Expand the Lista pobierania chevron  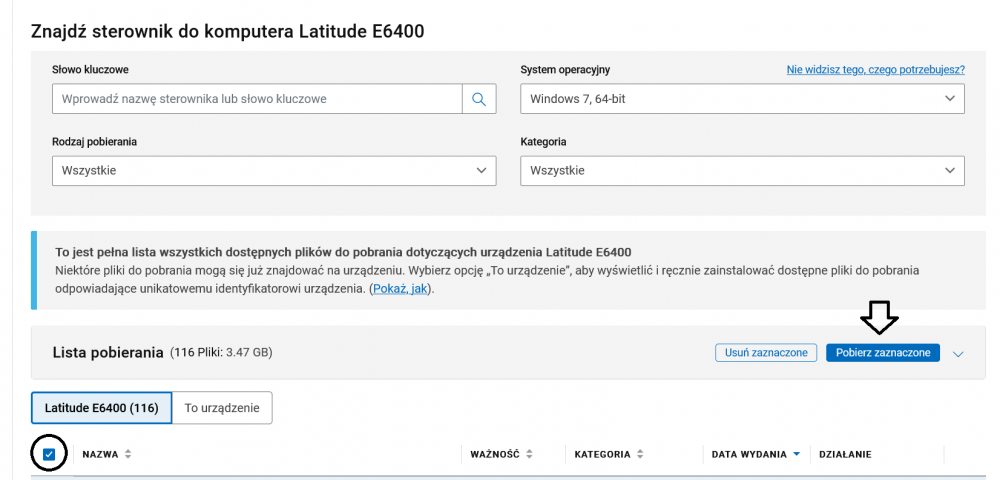(x=959, y=353)
